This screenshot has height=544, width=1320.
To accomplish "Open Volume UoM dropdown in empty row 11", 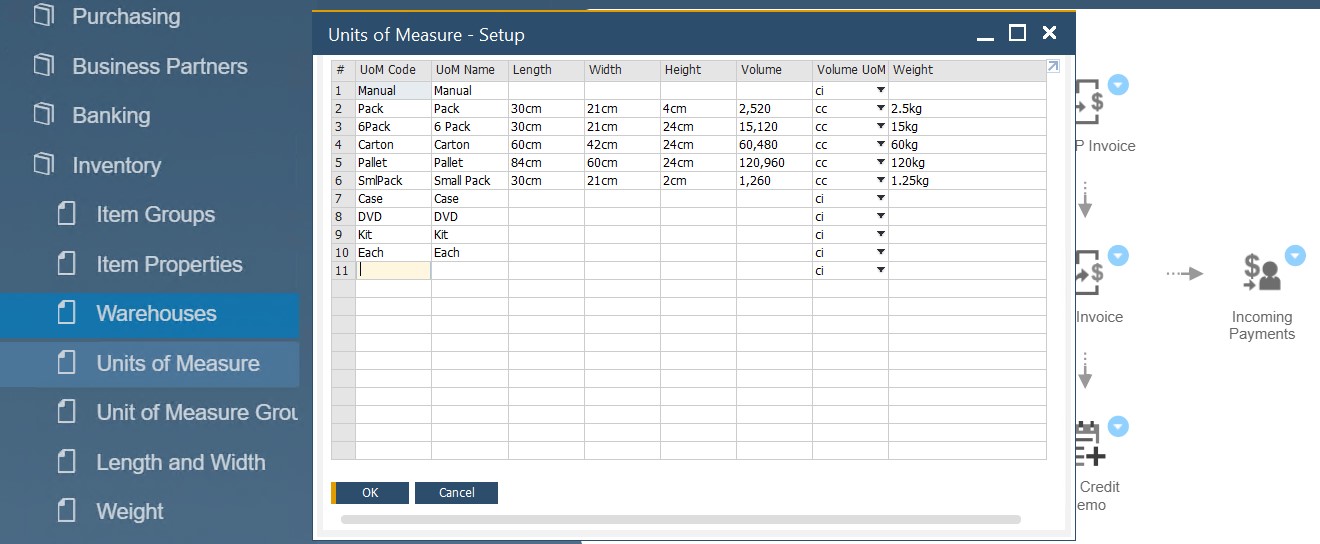I will tap(881, 270).
